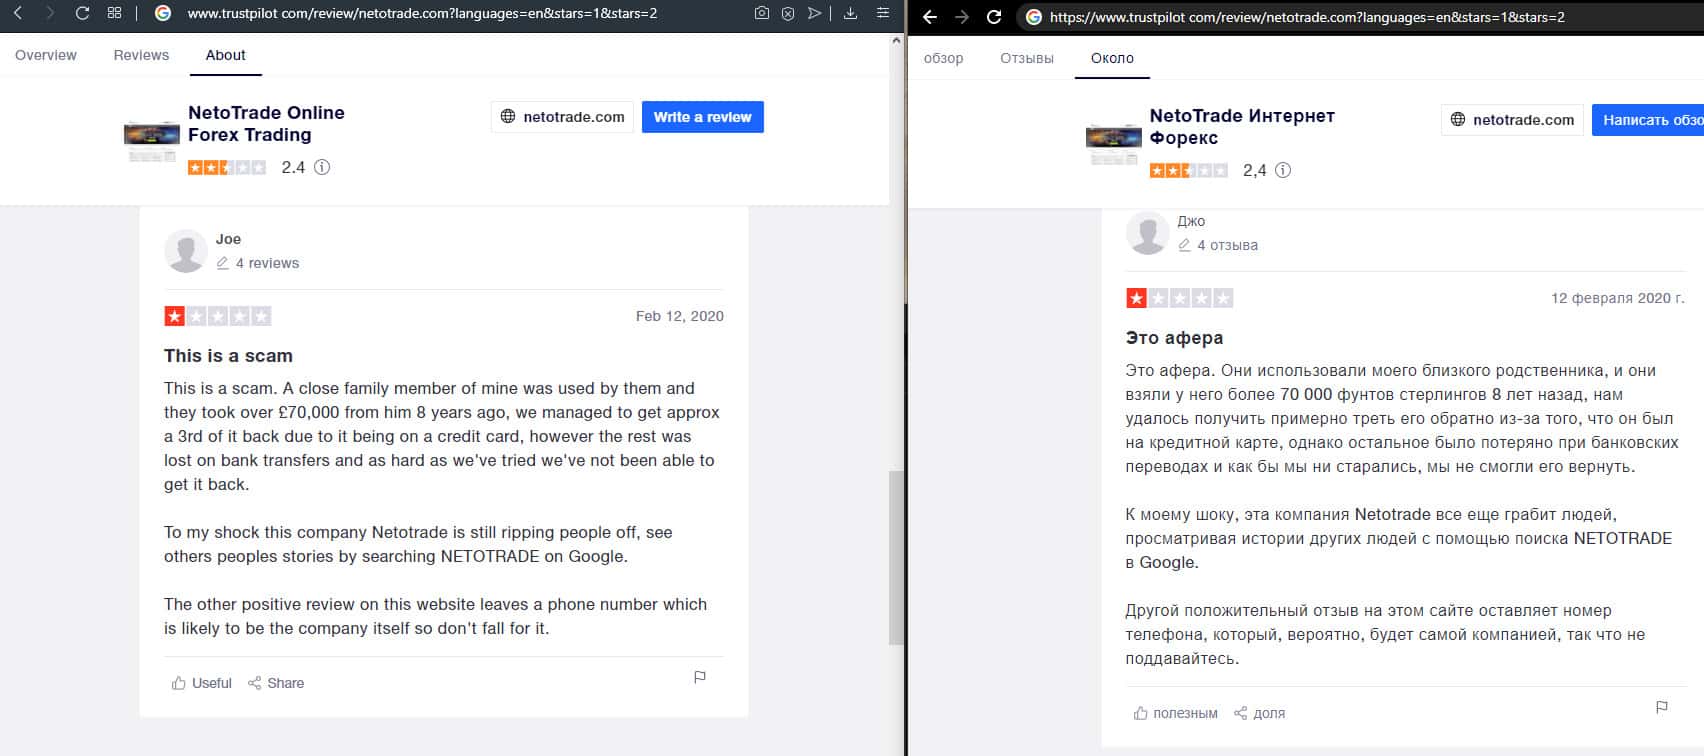Open the rating info icon next to 2.4
This screenshot has height=756, width=1704.
[322, 168]
